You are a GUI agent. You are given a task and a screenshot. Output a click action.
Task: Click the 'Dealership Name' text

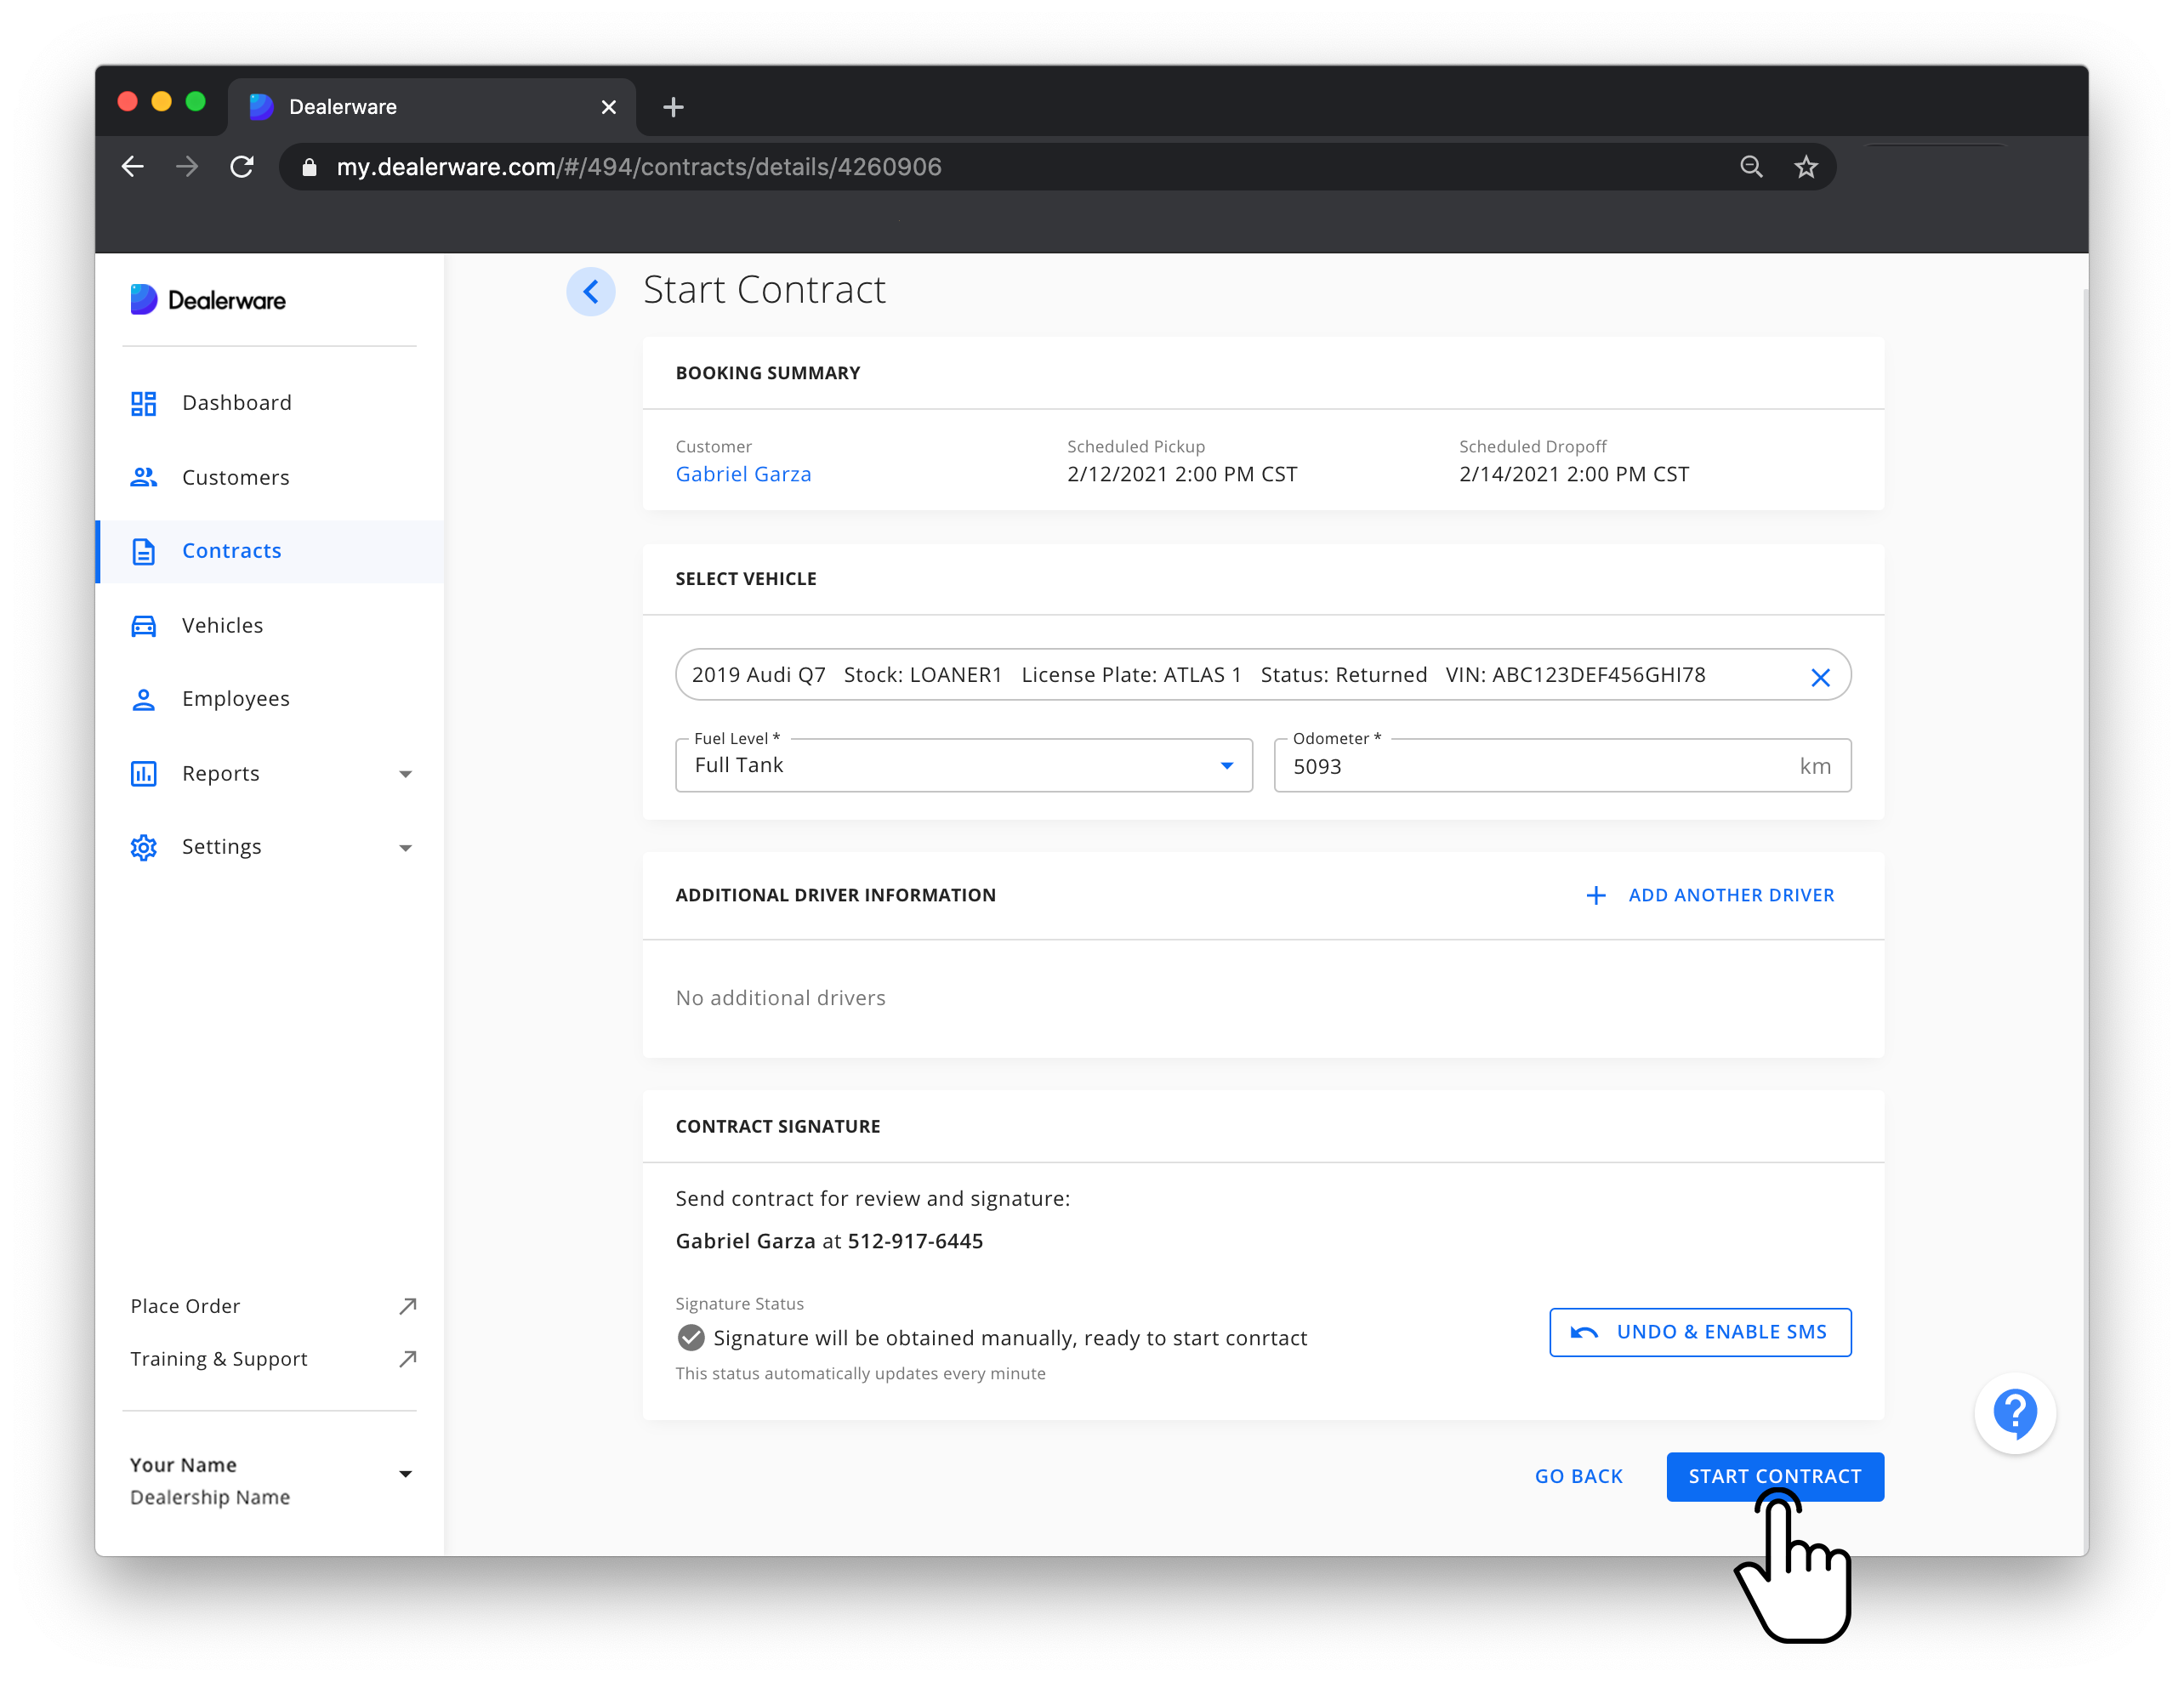coord(210,1497)
